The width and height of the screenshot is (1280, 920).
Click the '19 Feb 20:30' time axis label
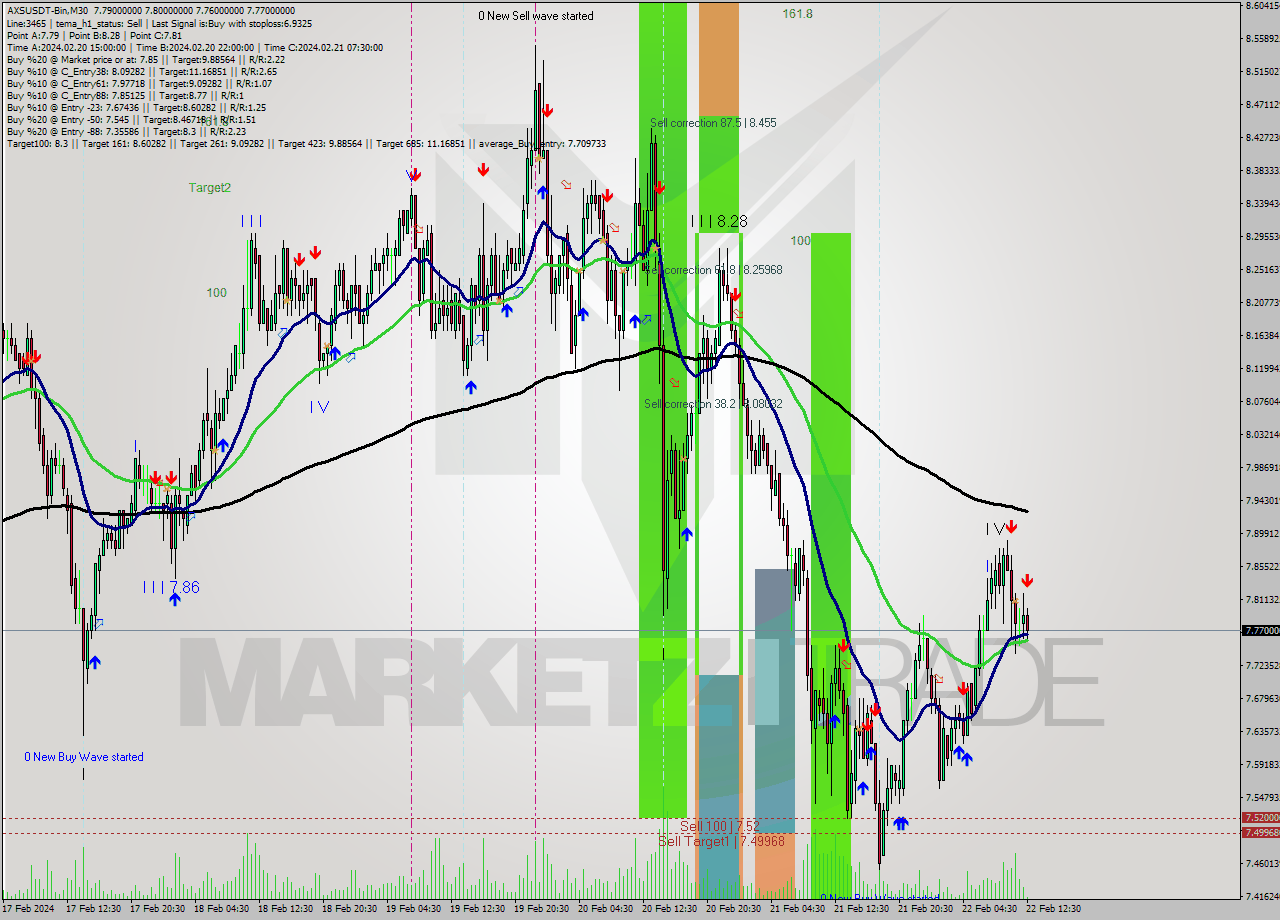point(543,908)
